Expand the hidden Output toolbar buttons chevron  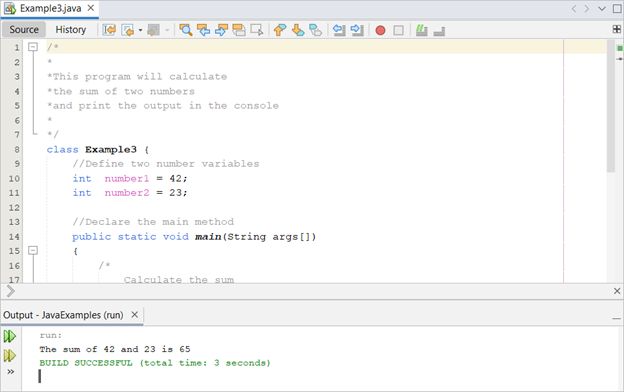click(x=10, y=372)
